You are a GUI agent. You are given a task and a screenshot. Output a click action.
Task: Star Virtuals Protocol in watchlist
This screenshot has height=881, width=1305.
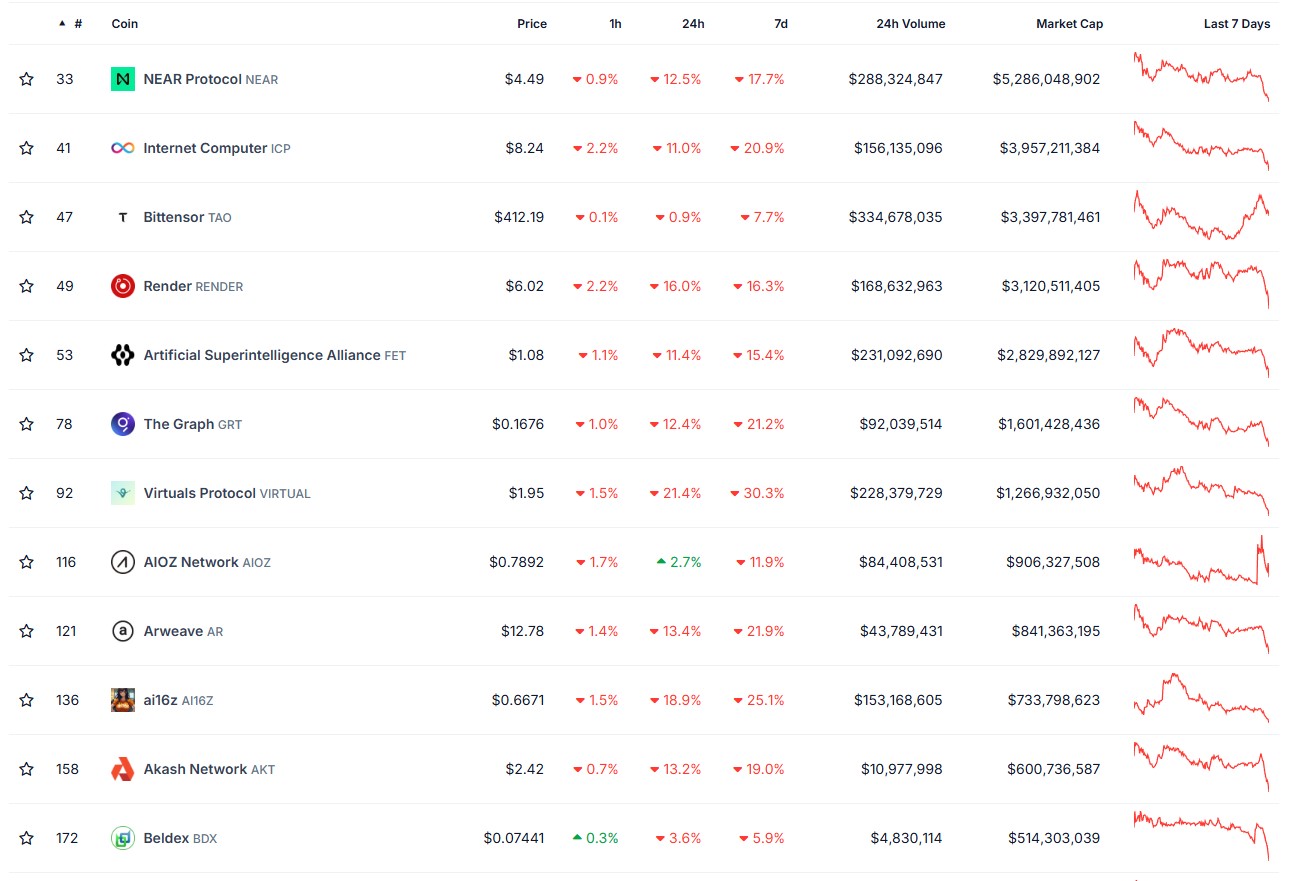point(27,493)
